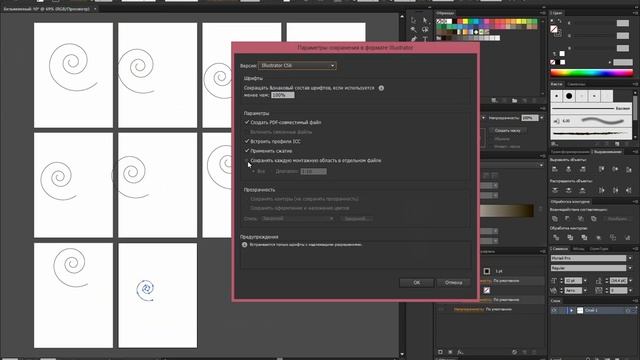Click horizontal align left icon

click(x=555, y=169)
